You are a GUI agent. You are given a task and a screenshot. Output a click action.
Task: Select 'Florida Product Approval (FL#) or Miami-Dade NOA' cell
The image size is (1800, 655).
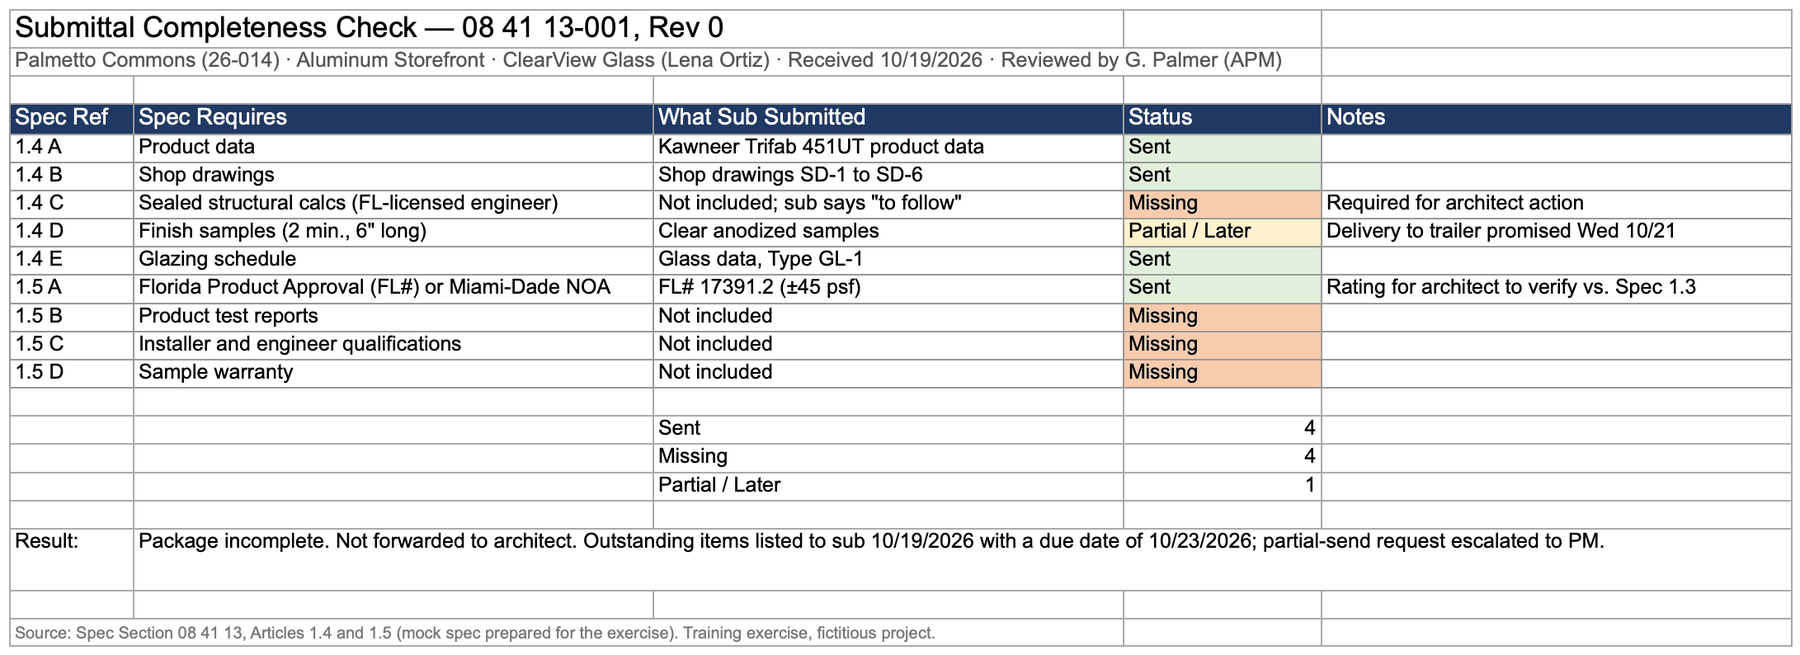pyautogui.click(x=393, y=287)
